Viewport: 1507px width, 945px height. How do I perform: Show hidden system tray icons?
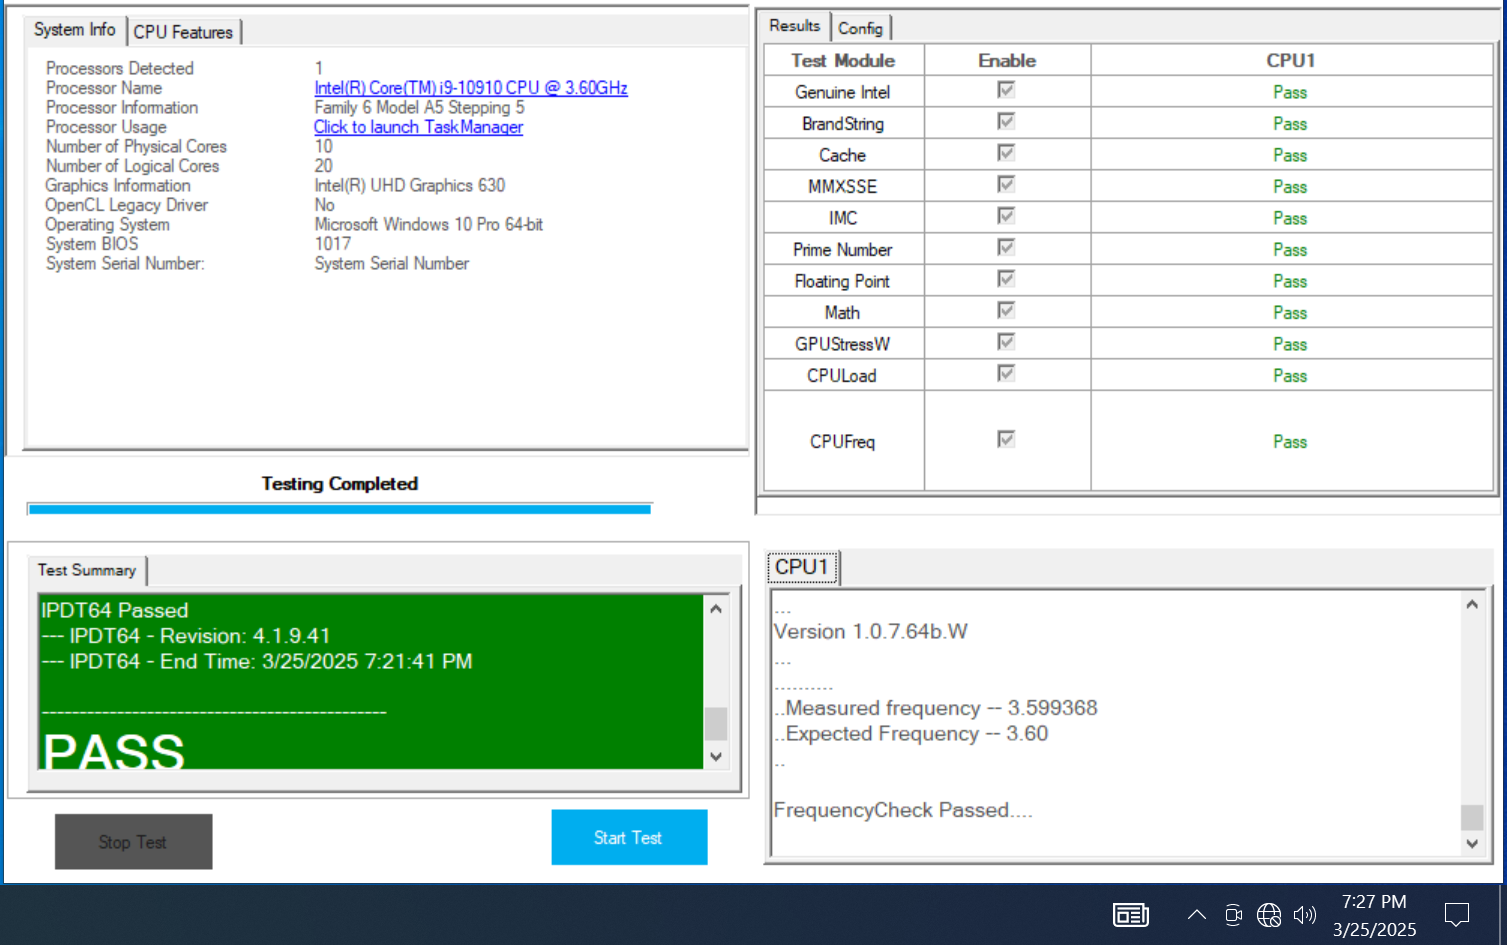click(x=1196, y=915)
